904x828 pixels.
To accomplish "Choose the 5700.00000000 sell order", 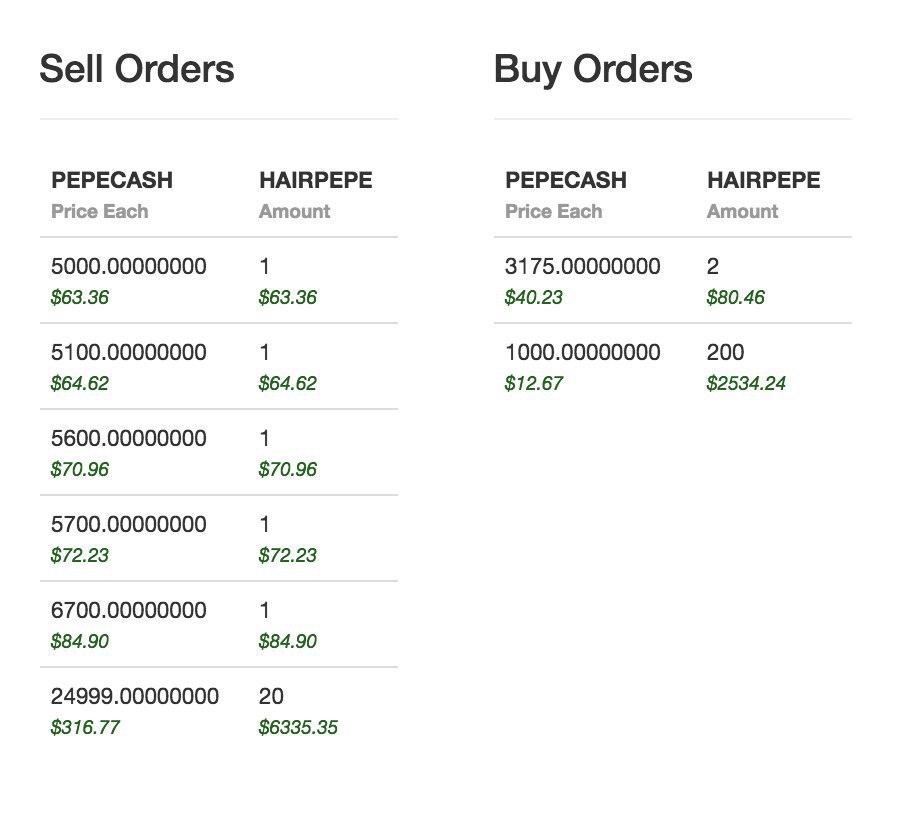I will pyautogui.click(x=219, y=538).
